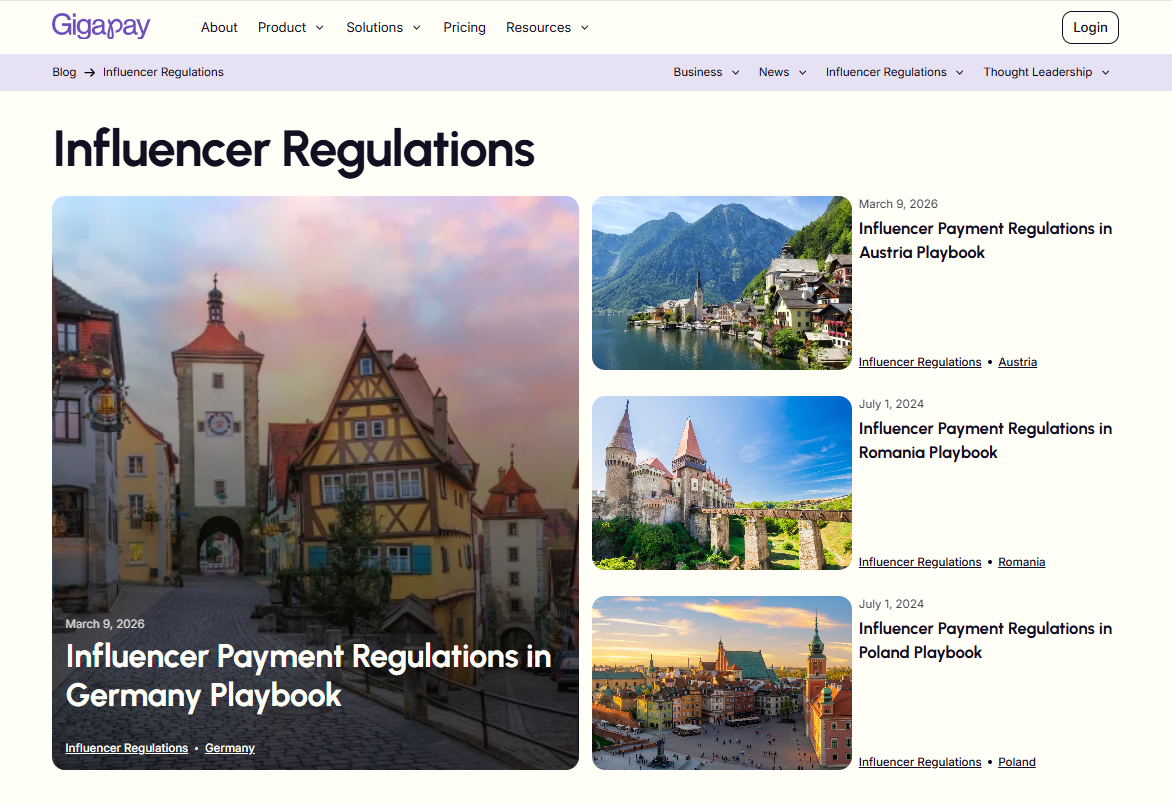Open the Romania castle thumbnail
Screen dimensions: 1172x806
tap(721, 483)
